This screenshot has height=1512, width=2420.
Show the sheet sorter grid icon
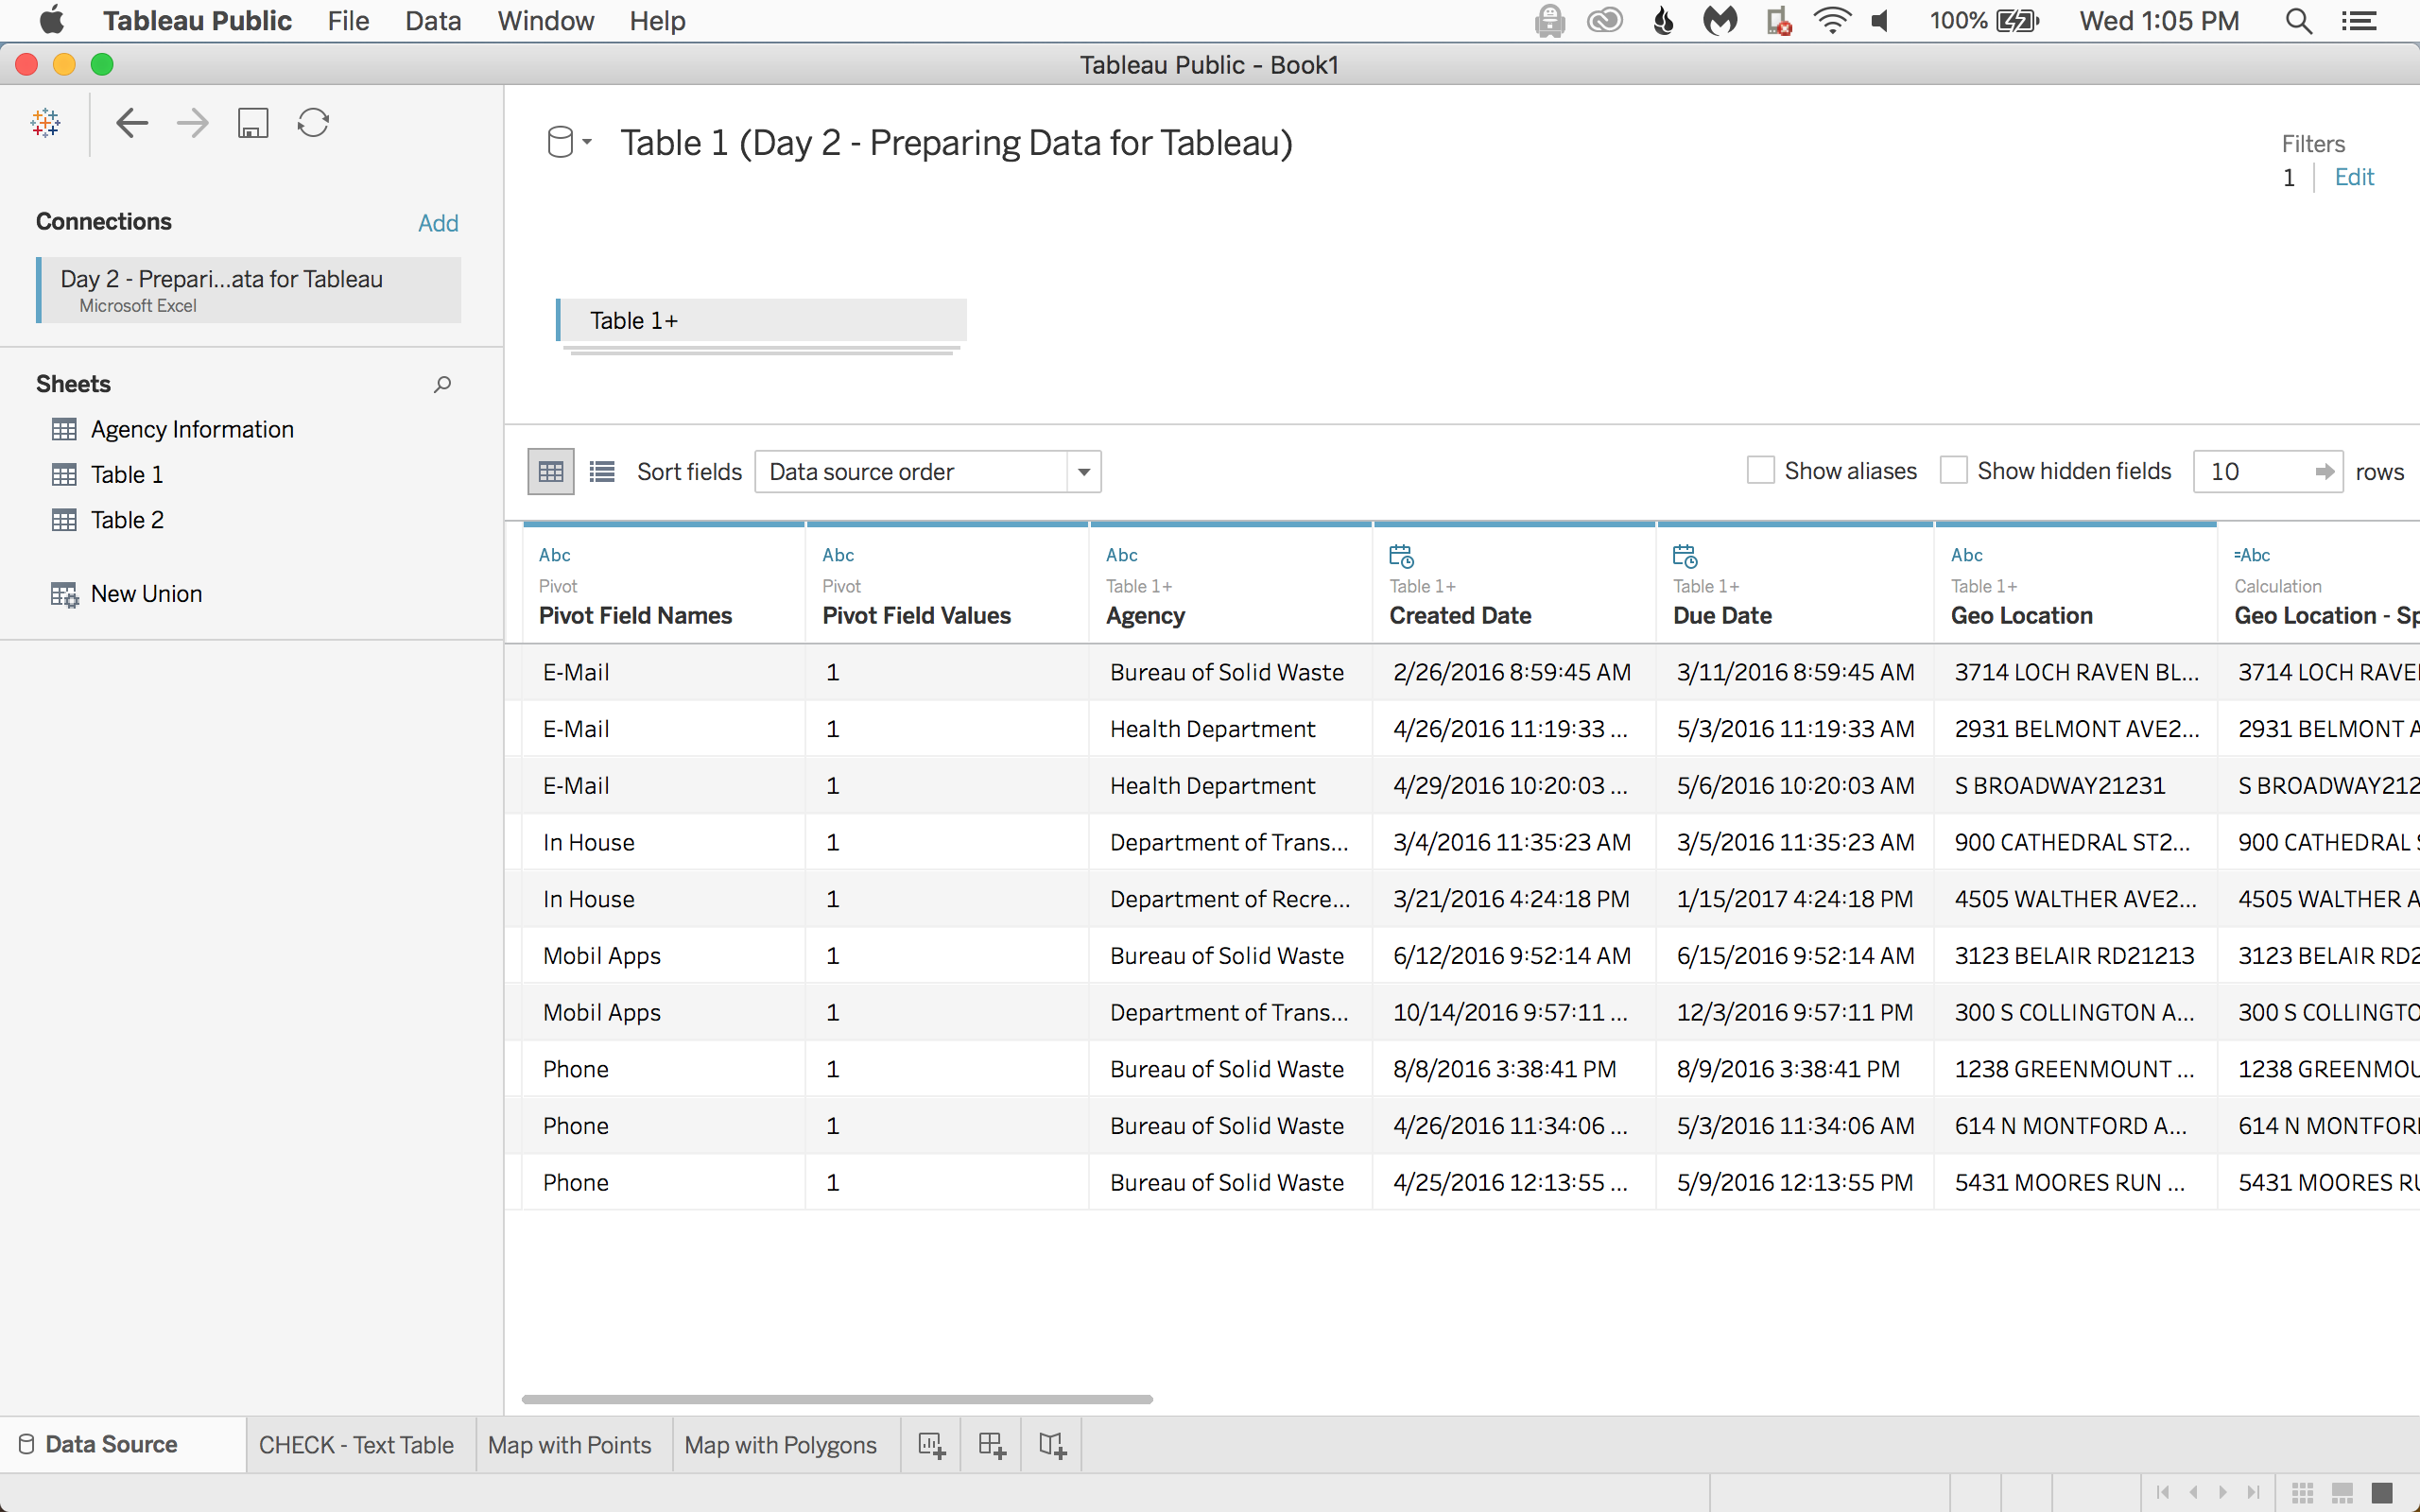[2303, 1492]
